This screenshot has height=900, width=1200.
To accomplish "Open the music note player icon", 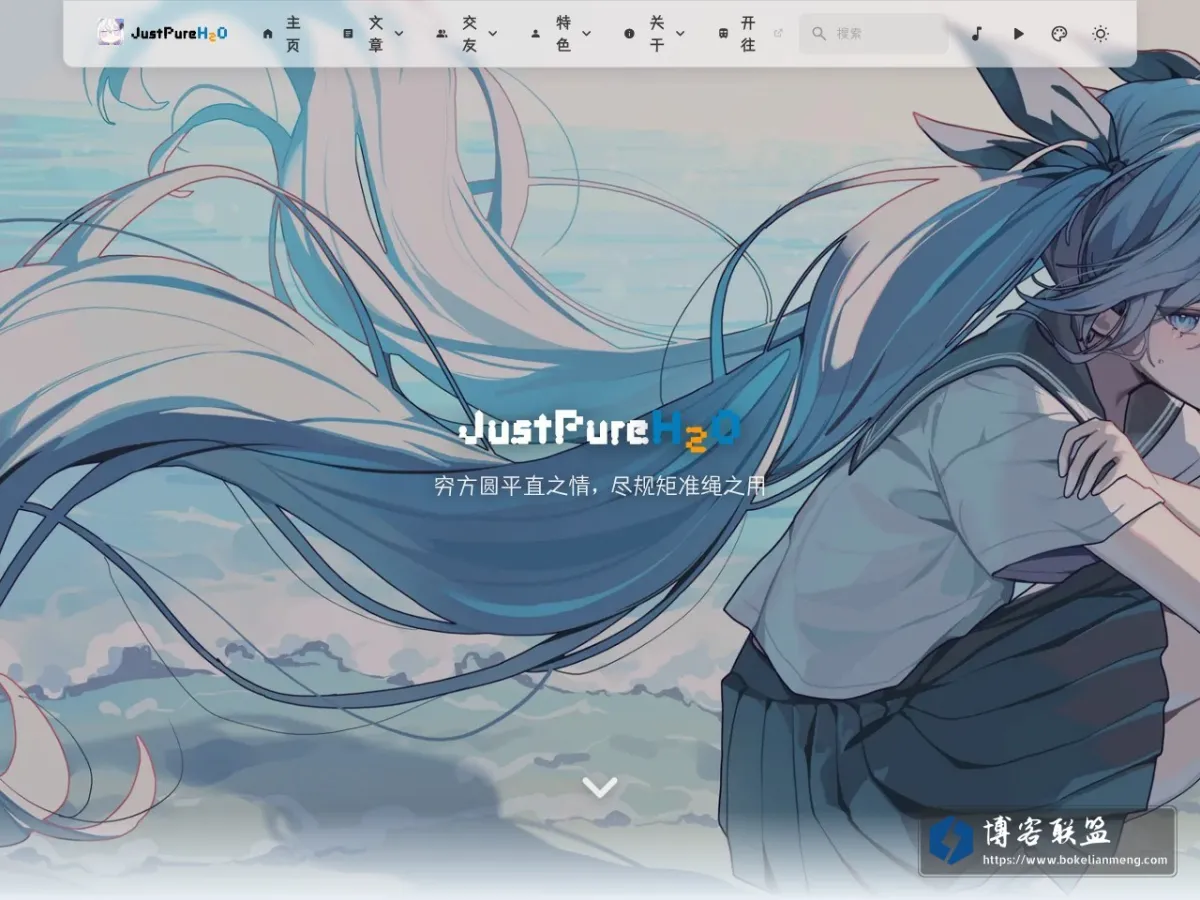I will (x=977, y=33).
